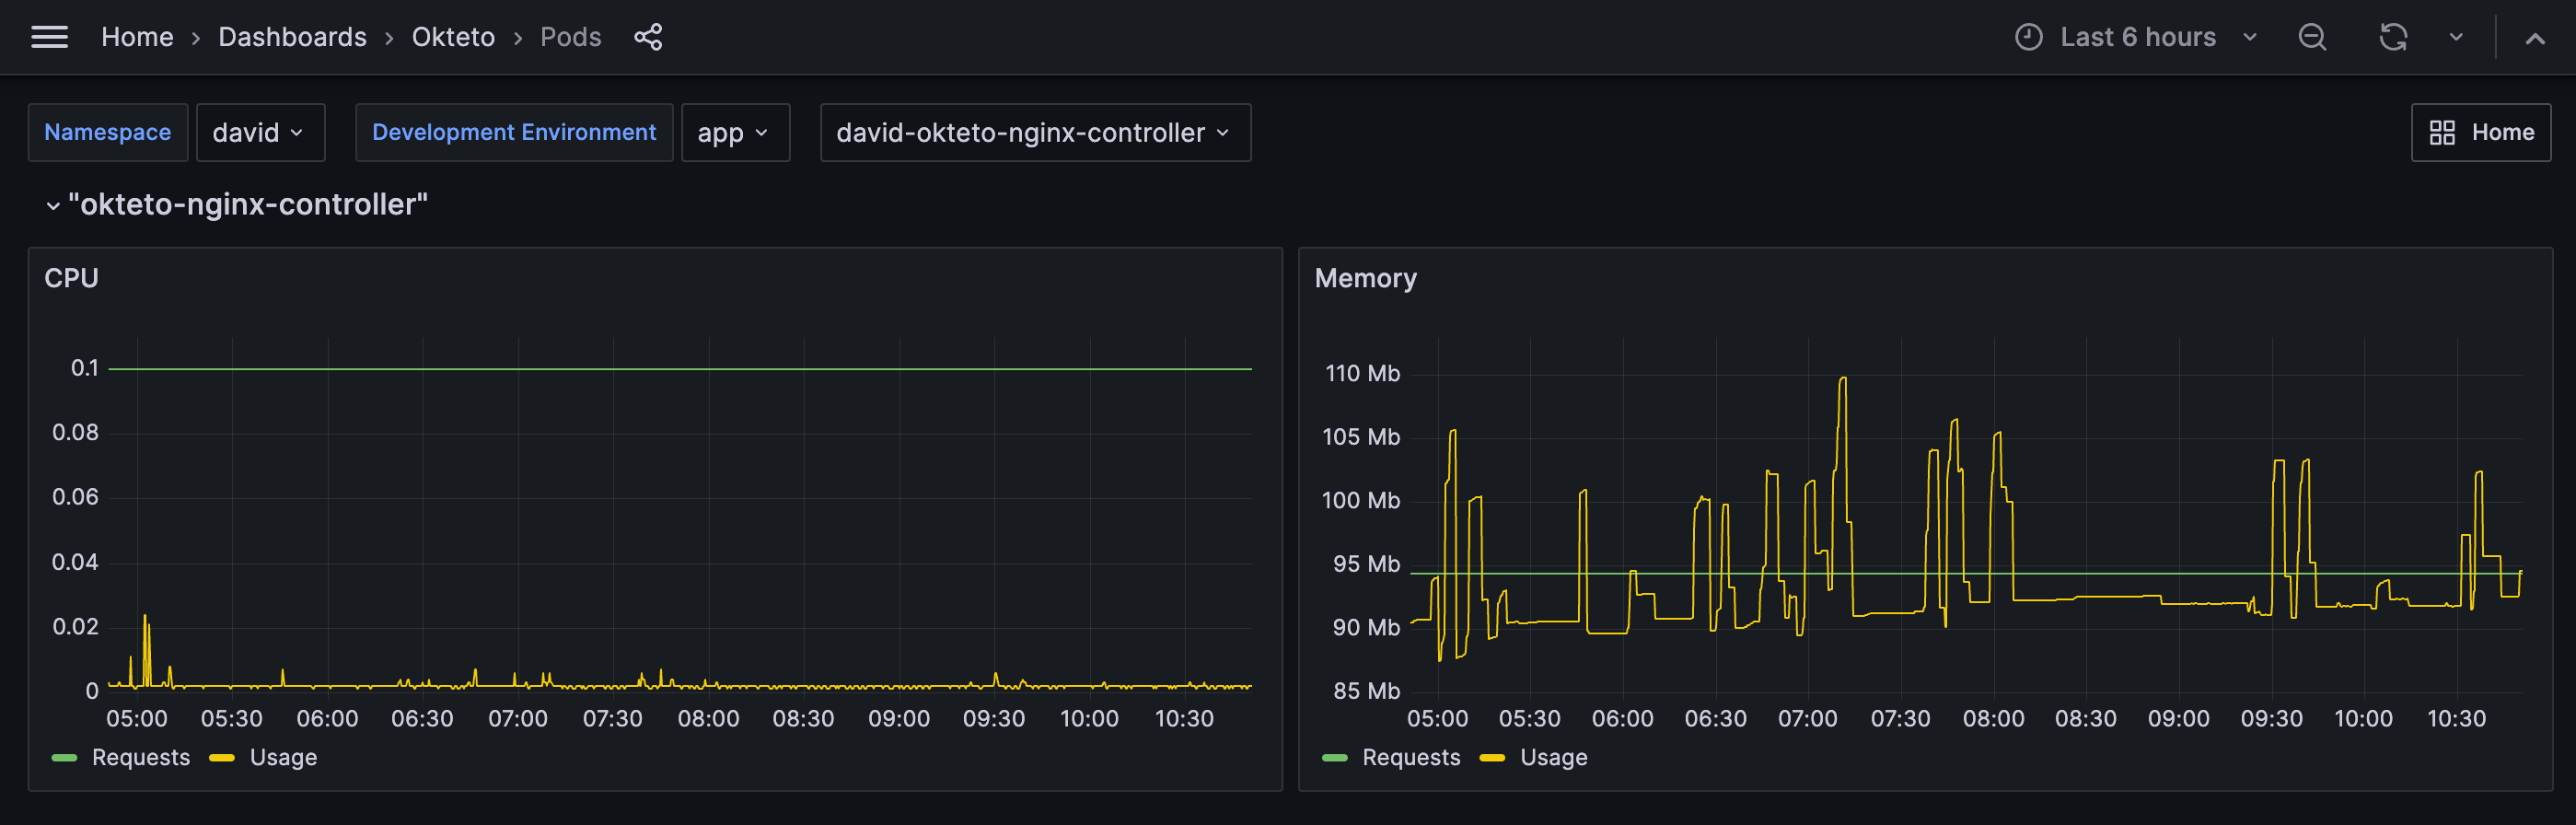Toggle Usage series in CPU legend

tap(283, 757)
